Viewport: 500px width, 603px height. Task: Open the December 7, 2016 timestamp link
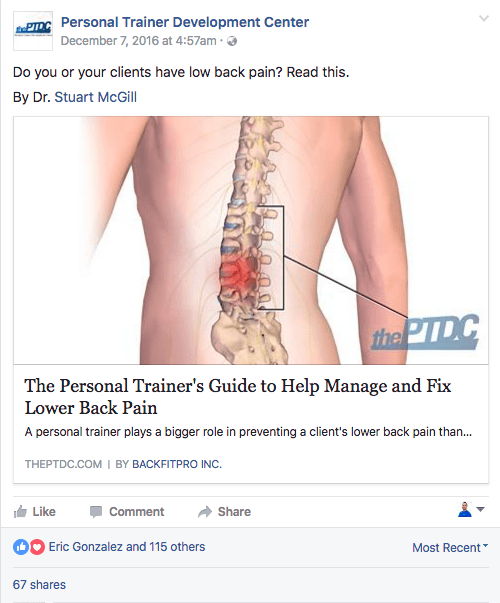[138, 41]
